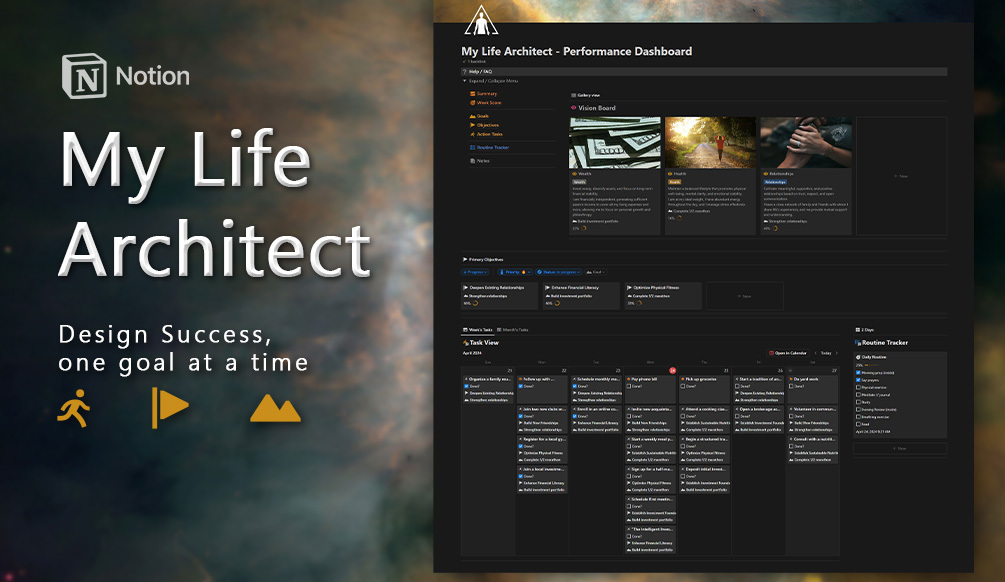The width and height of the screenshot is (1005, 582).
Task: Click the orange flag icon on the banner
Action: point(170,407)
